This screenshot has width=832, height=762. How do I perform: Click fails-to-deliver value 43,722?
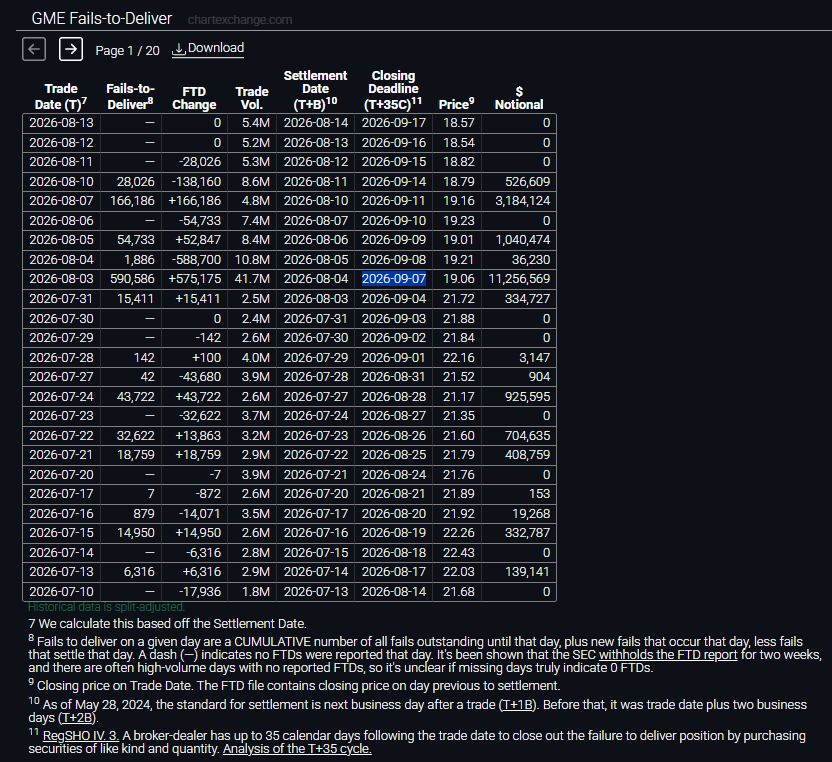[x=135, y=397]
